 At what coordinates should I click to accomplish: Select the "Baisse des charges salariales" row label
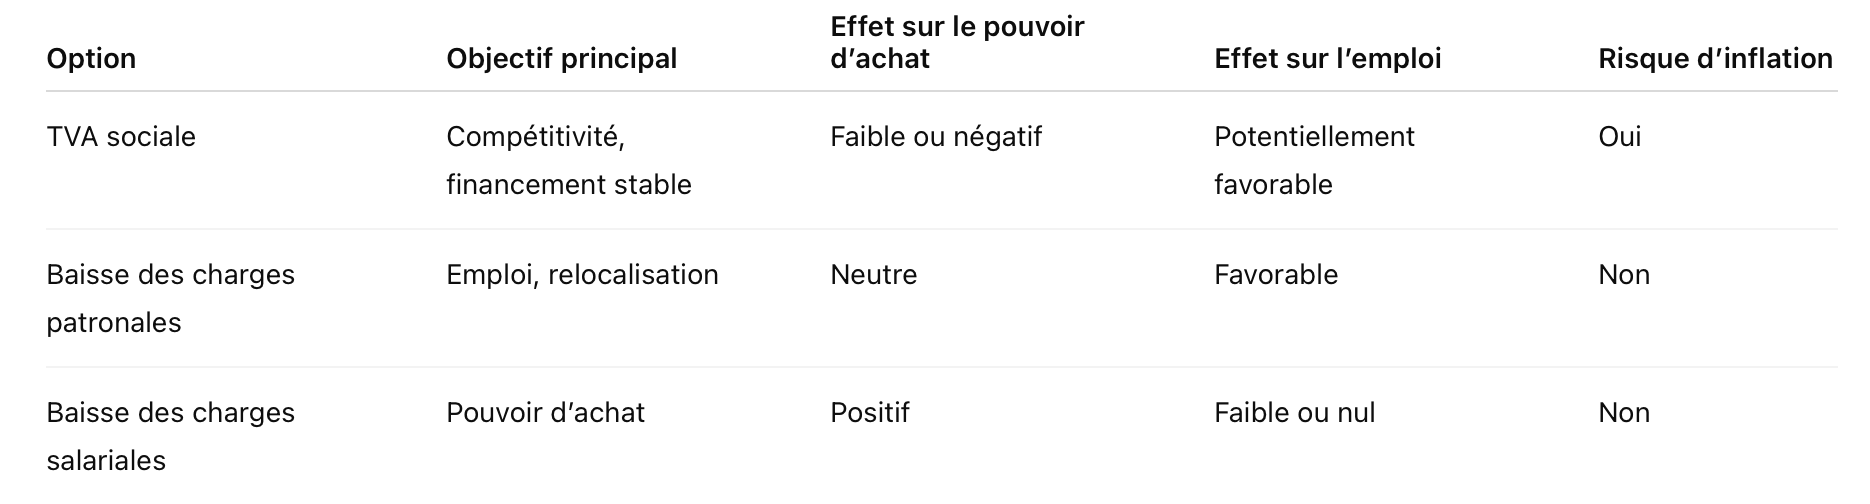170,436
